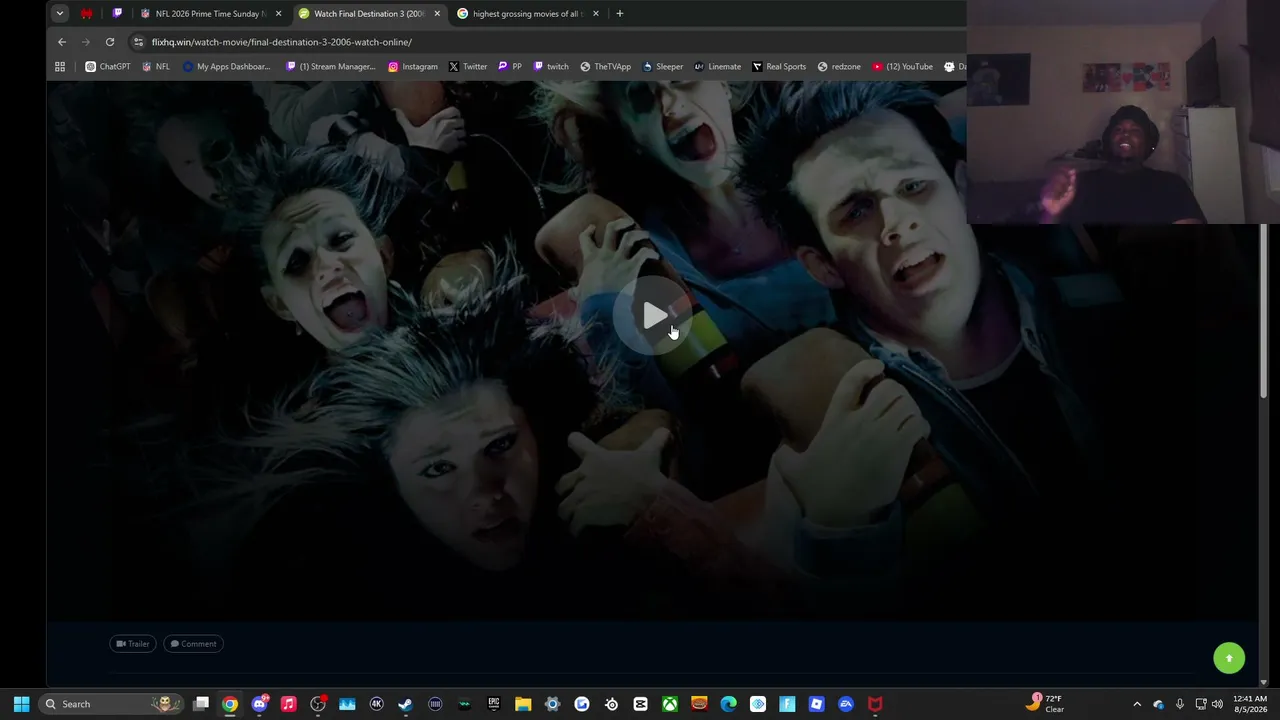
Task: Open the Xbox app in taskbar
Action: click(670, 704)
